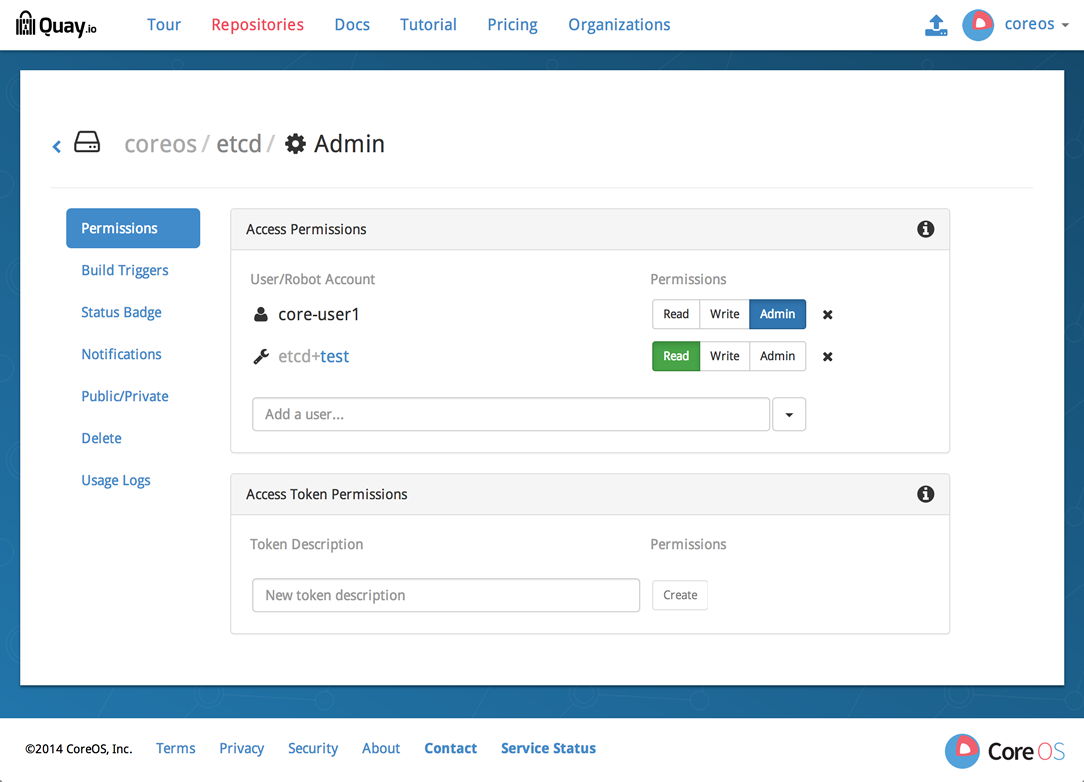
Task: Click the repository drive icon
Action: [x=87, y=142]
